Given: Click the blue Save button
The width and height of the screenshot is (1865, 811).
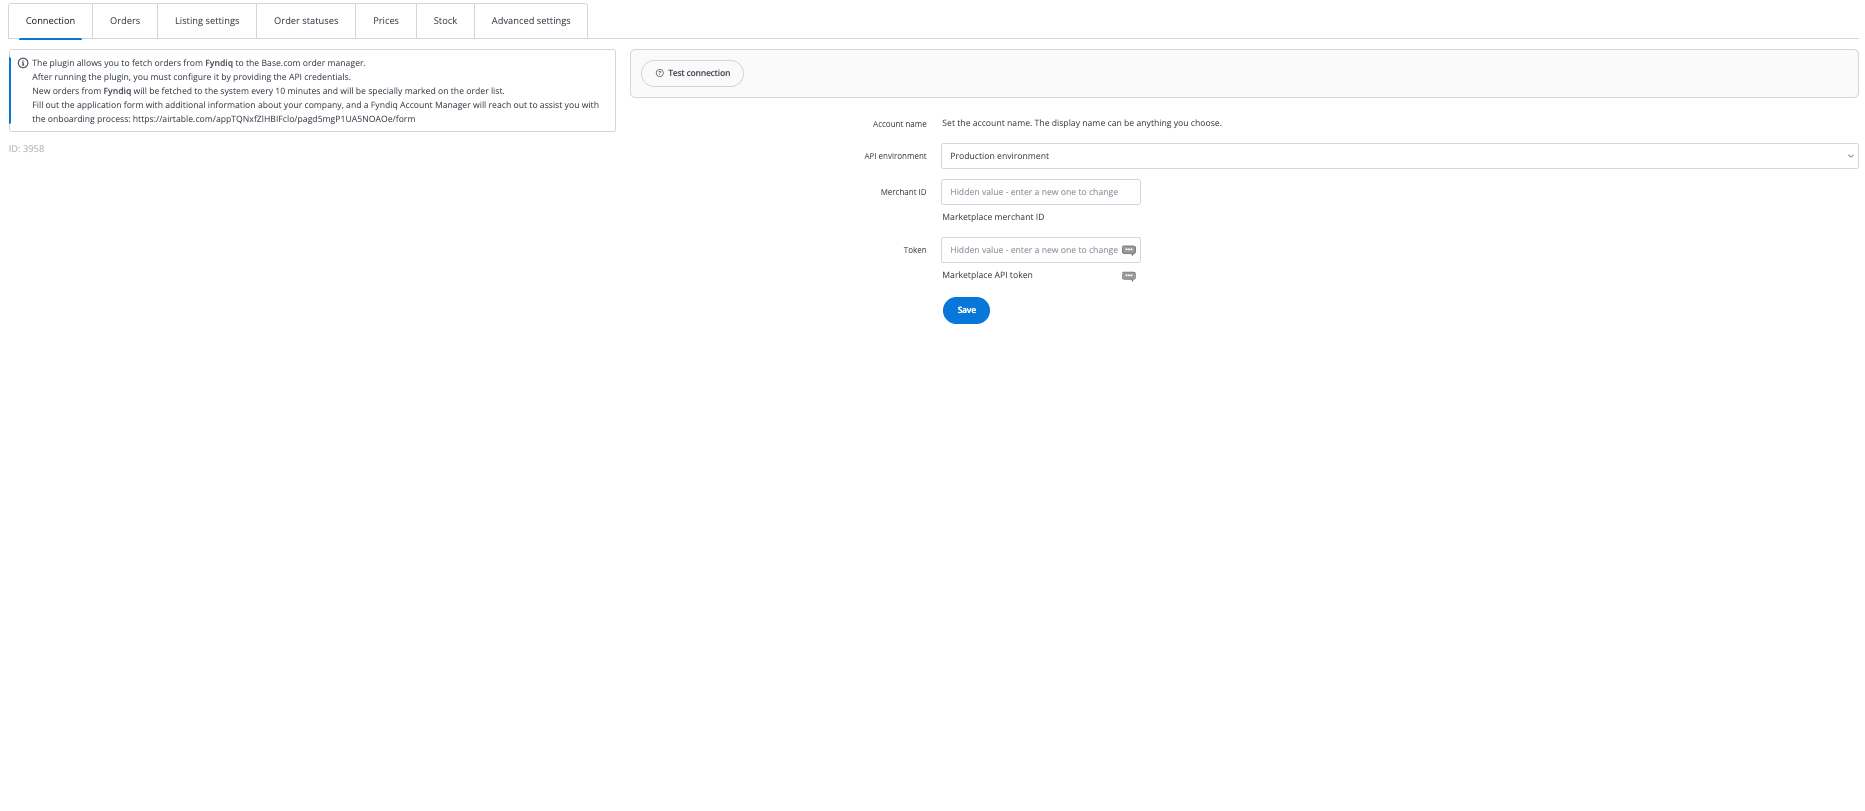Looking at the screenshot, I should coord(966,310).
